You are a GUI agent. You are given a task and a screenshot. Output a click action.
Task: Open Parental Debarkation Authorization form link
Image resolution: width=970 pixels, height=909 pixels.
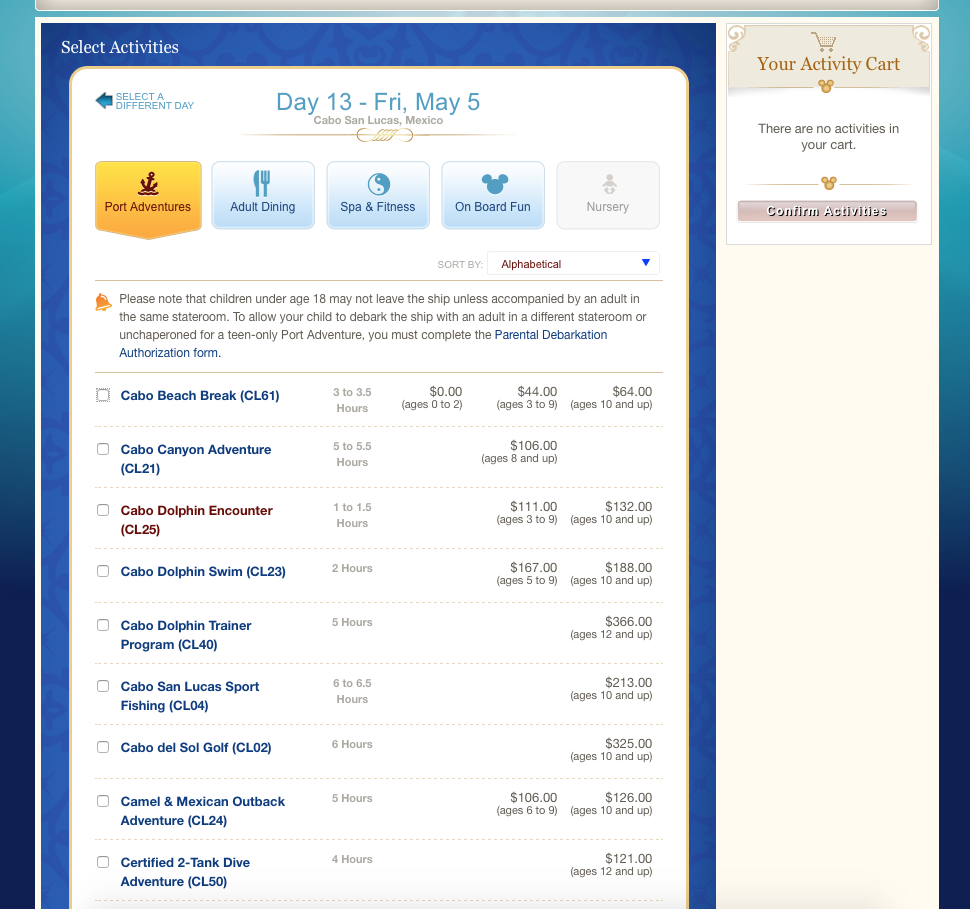tap(363, 343)
